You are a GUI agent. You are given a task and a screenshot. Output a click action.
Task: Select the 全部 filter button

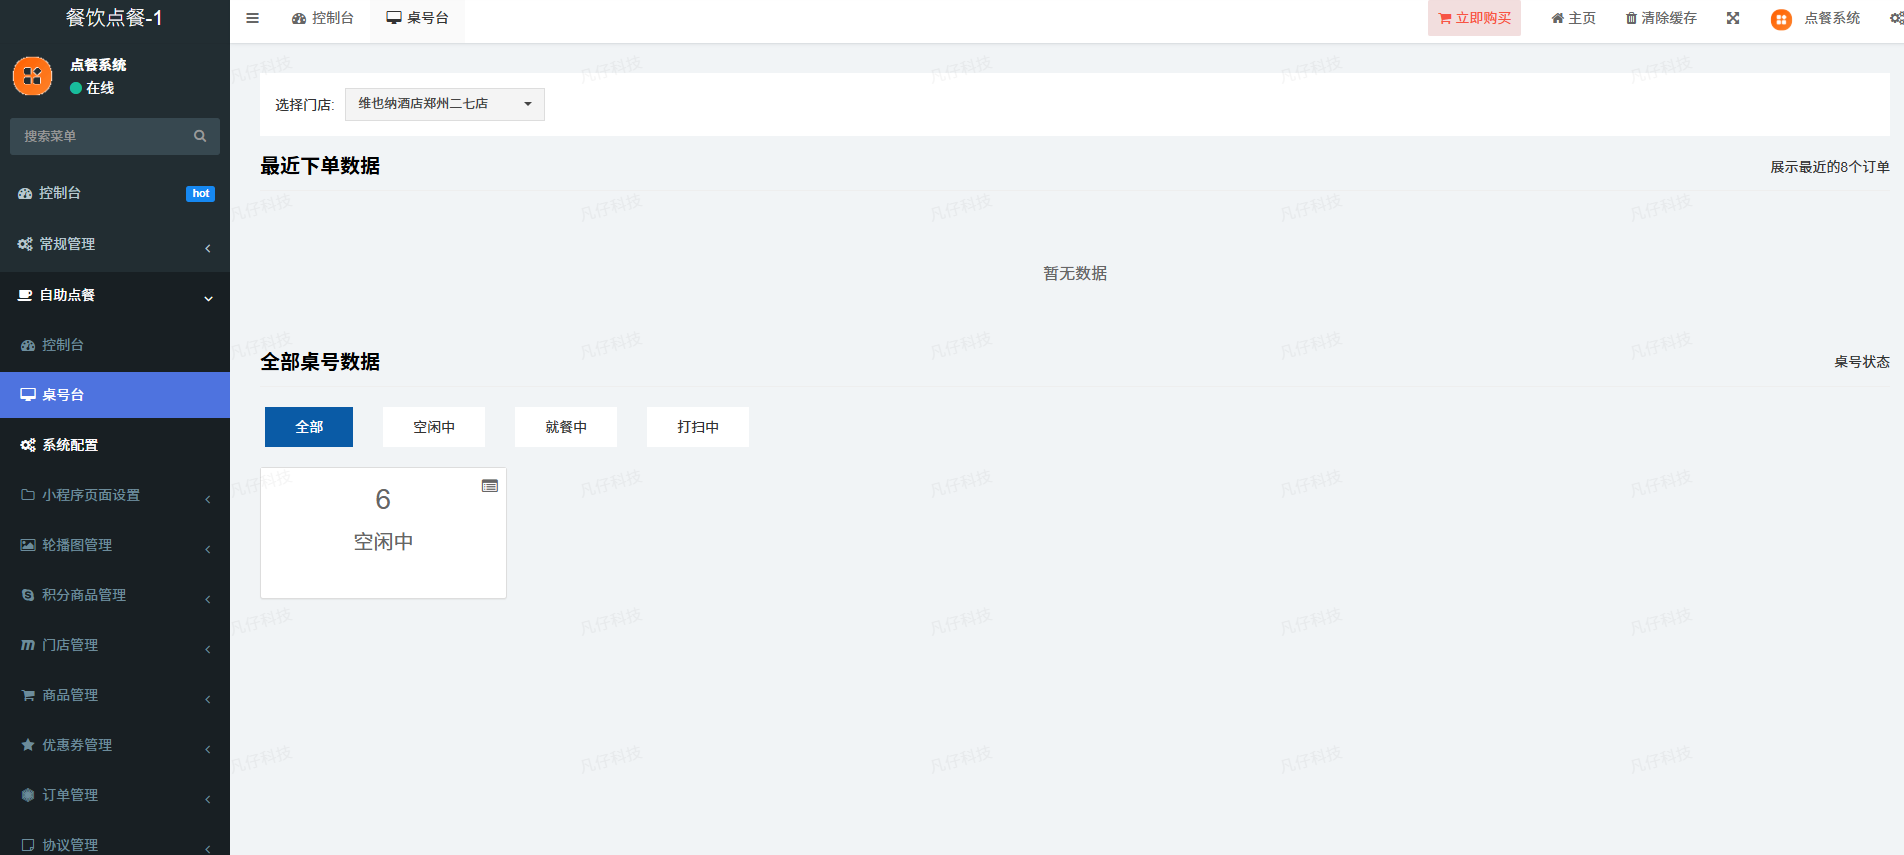click(308, 427)
